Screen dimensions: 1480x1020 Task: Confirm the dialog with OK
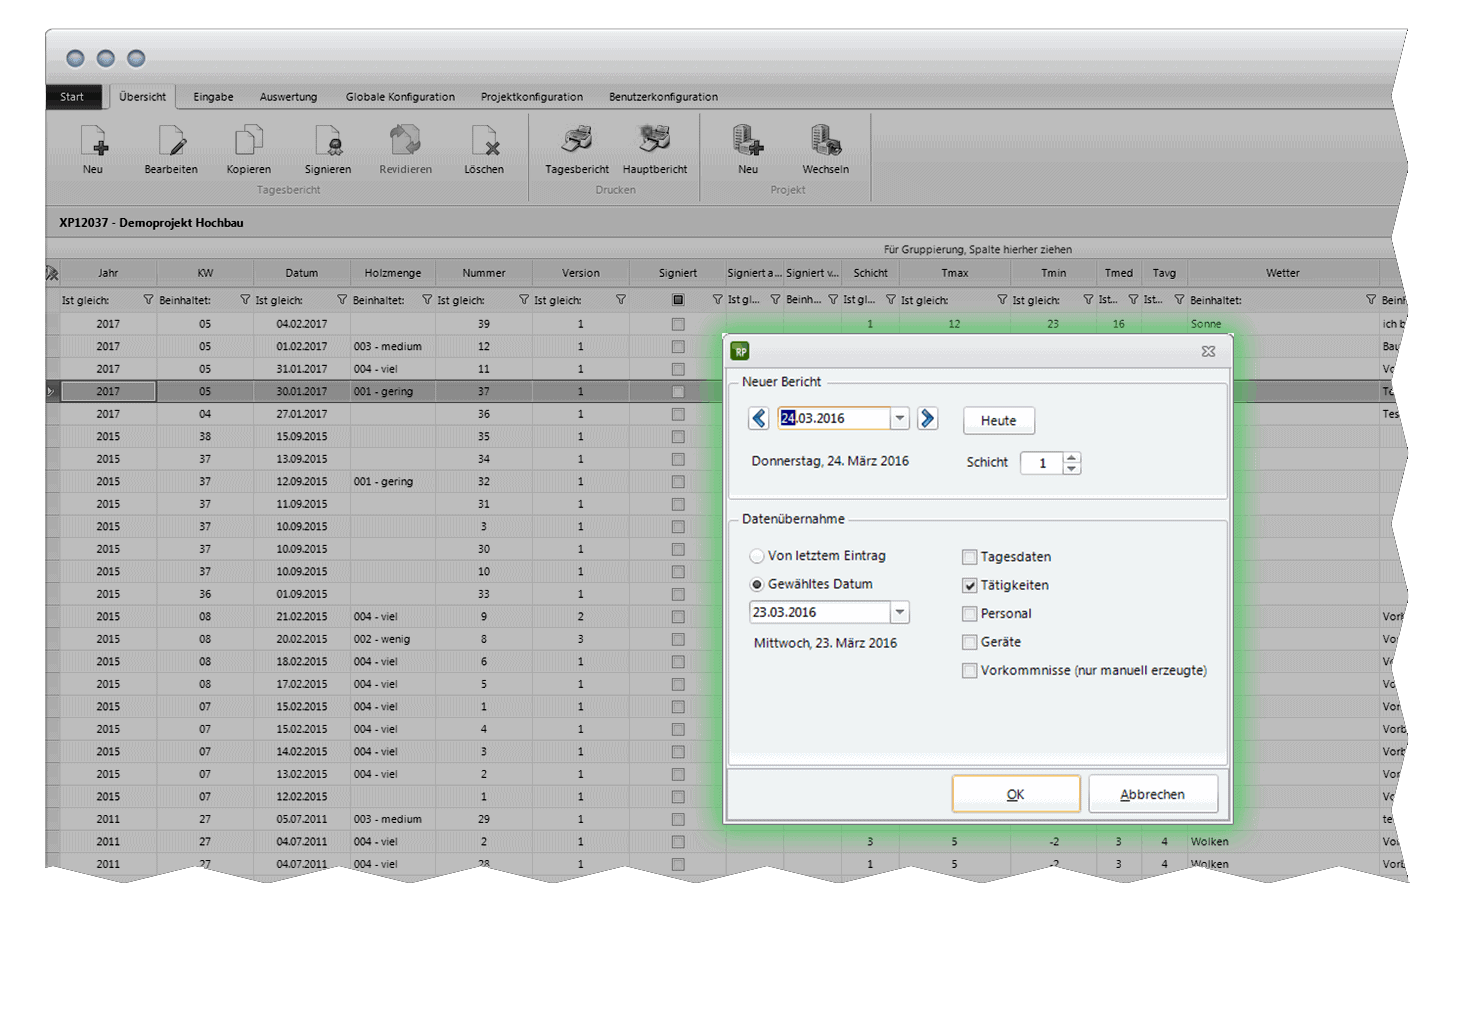[x=1016, y=794]
